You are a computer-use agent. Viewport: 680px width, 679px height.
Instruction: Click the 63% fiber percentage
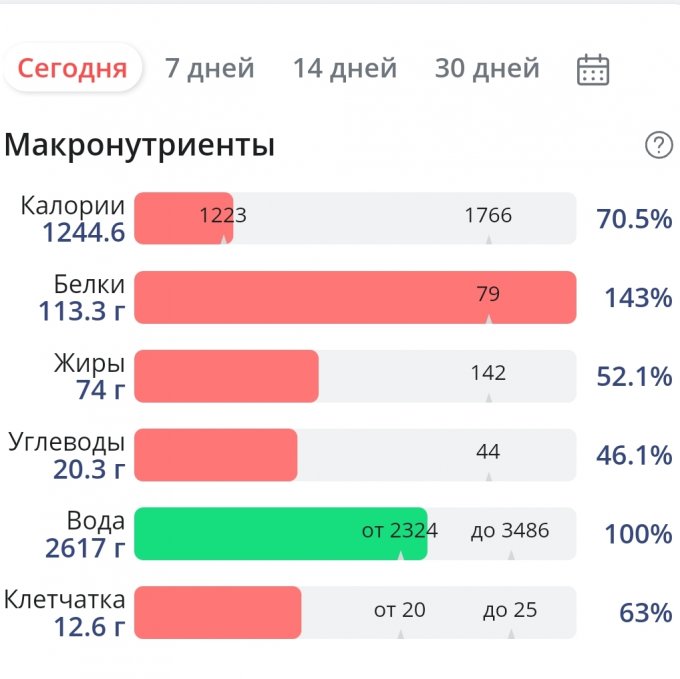pos(645,613)
